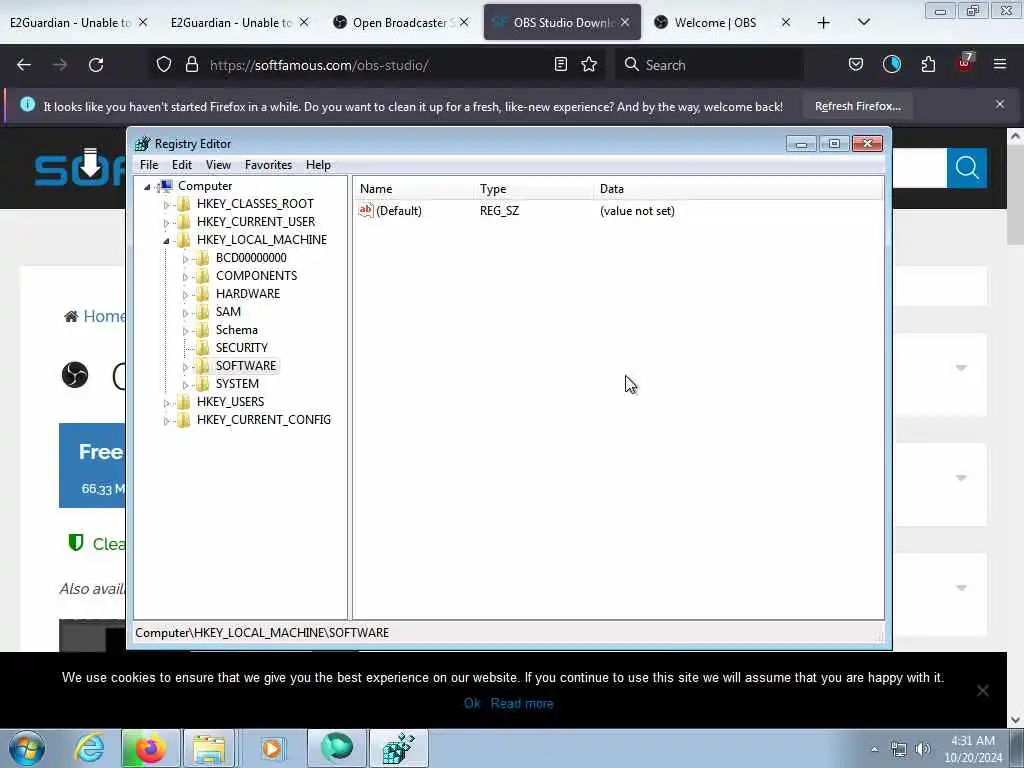Expand HKEY_USERS key
Image resolution: width=1024 pixels, height=768 pixels.
pos(166,403)
